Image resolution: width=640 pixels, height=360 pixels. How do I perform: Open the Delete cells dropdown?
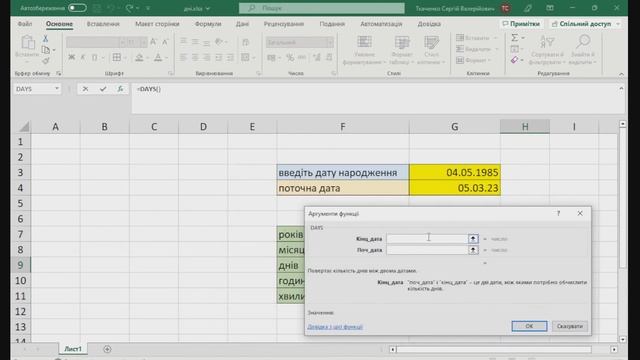tap(478, 49)
